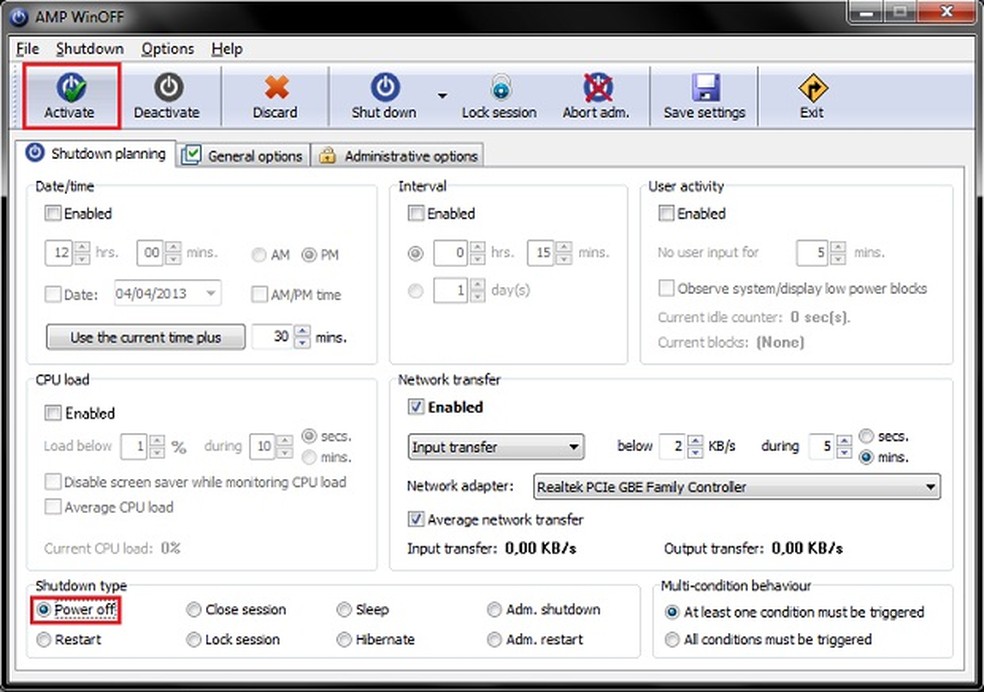Click the below KB/s value stepper arrows

695,447
